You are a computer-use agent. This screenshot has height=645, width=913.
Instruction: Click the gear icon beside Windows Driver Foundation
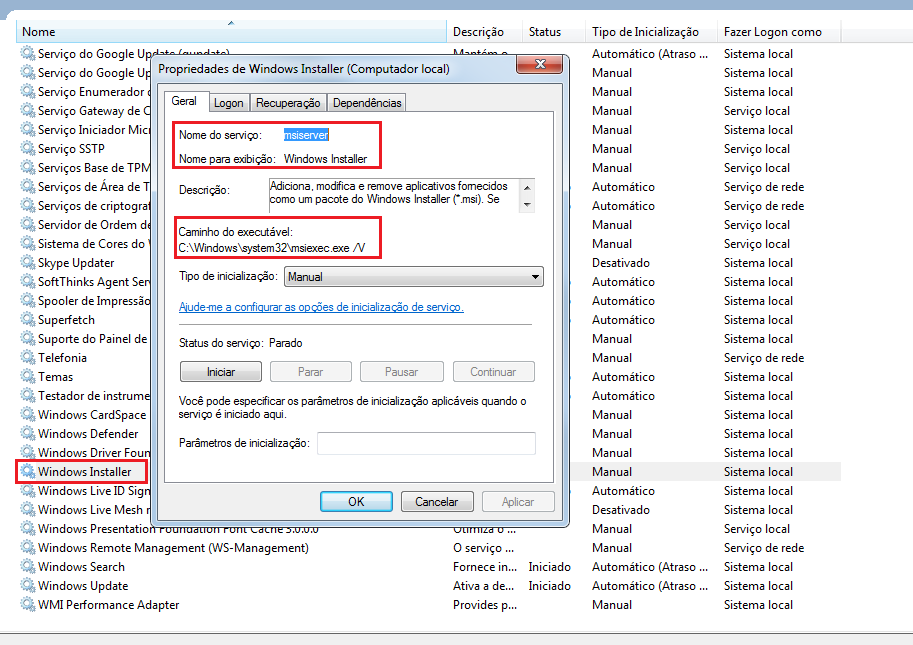click(x=27, y=452)
